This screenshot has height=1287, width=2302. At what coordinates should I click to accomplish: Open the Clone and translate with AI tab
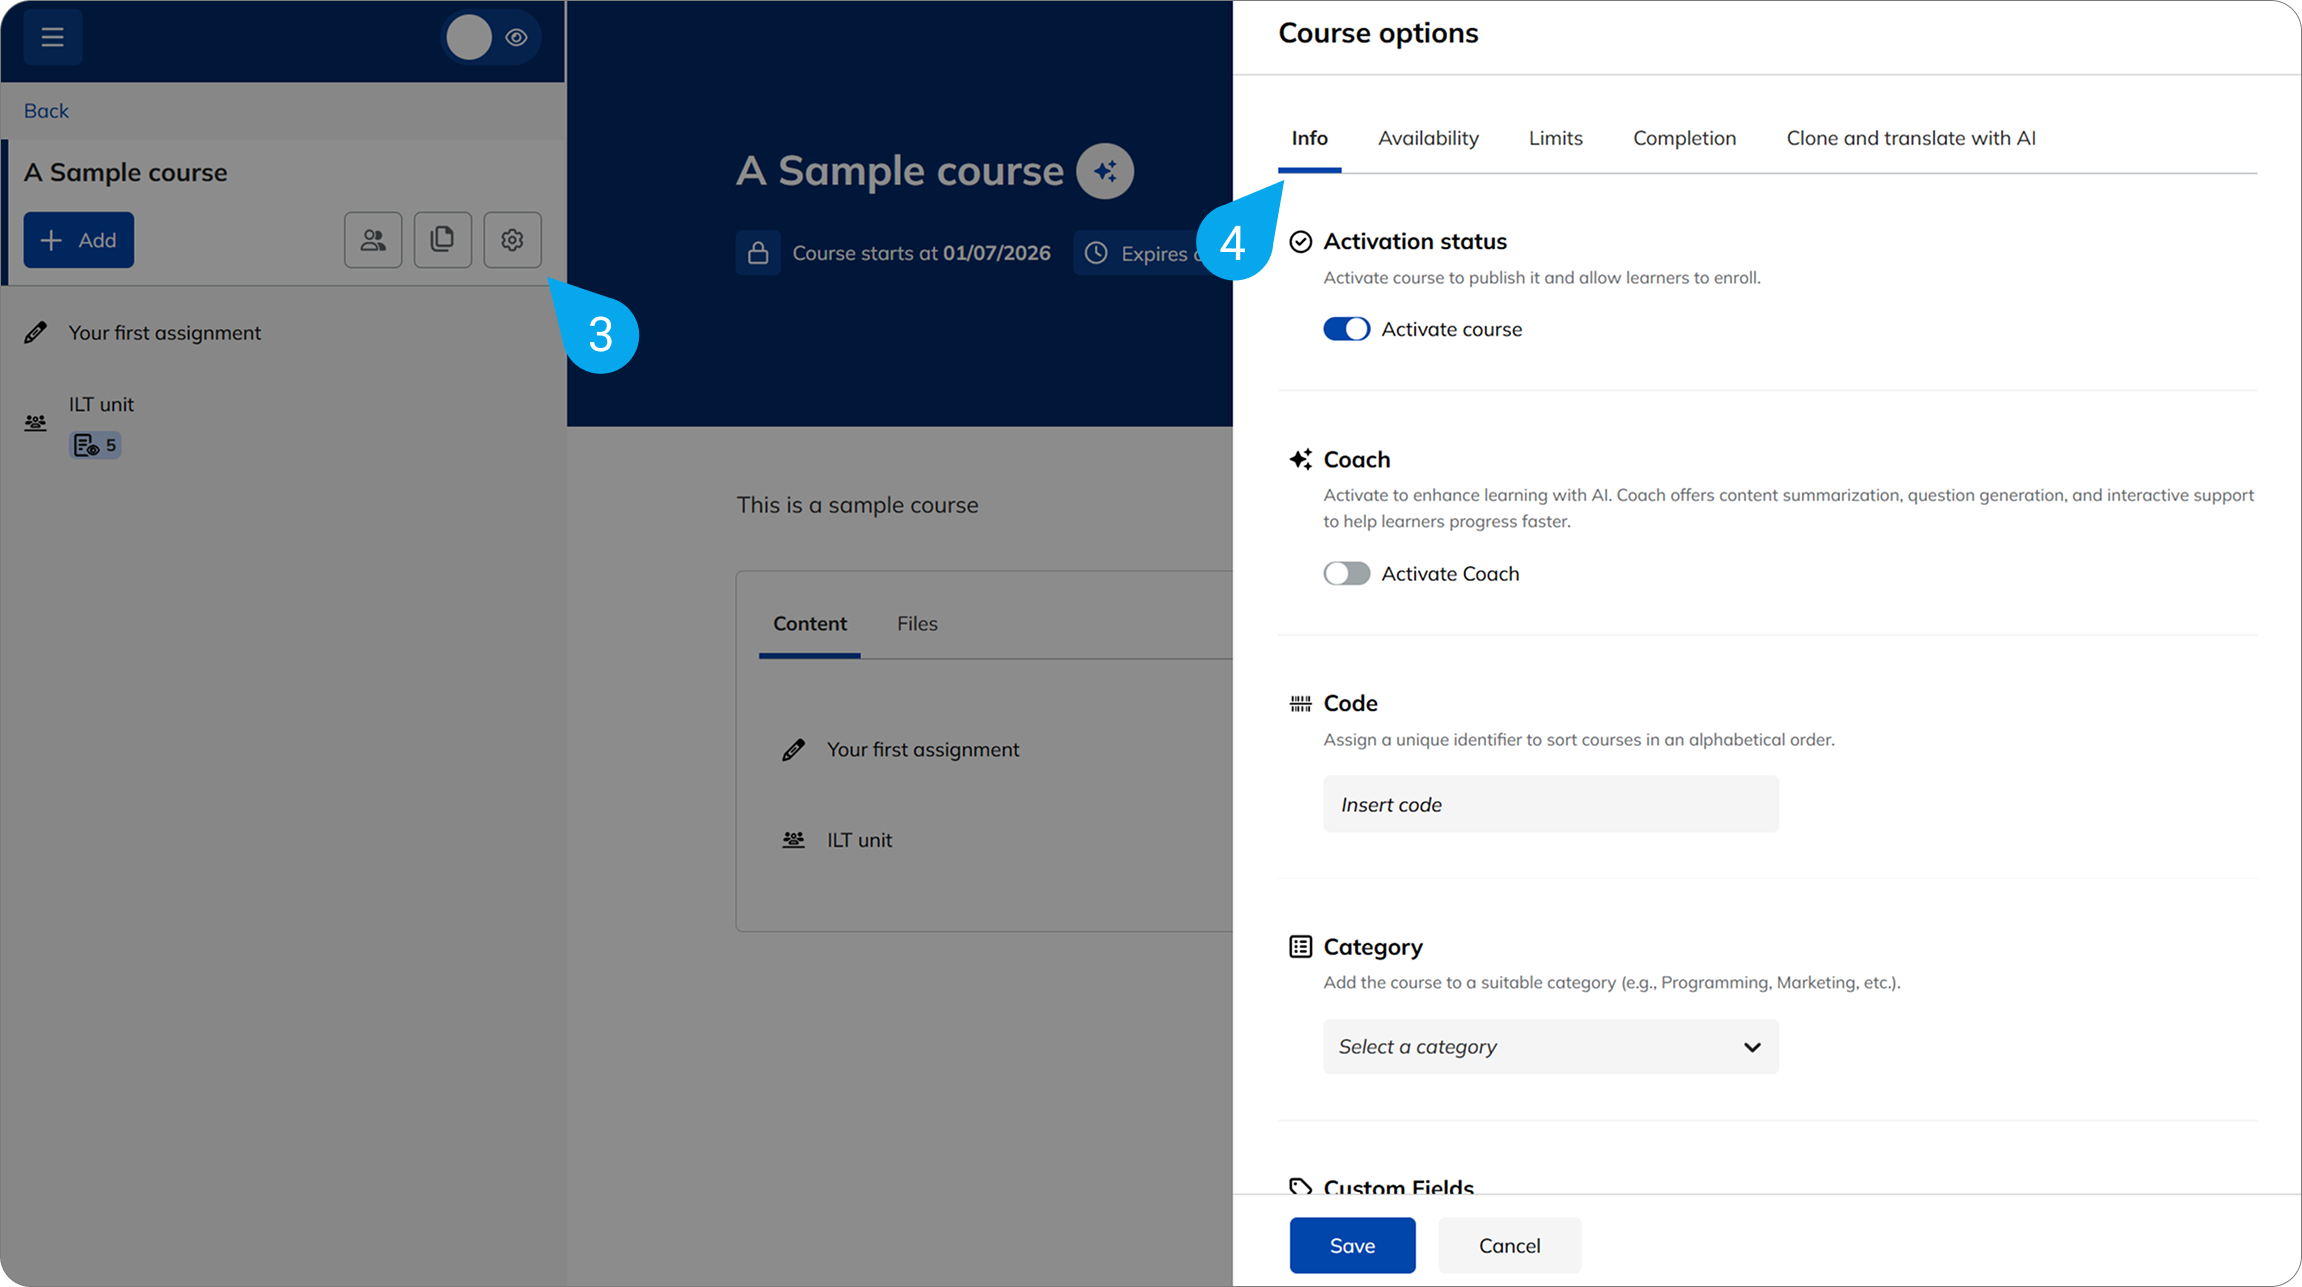[1910, 138]
